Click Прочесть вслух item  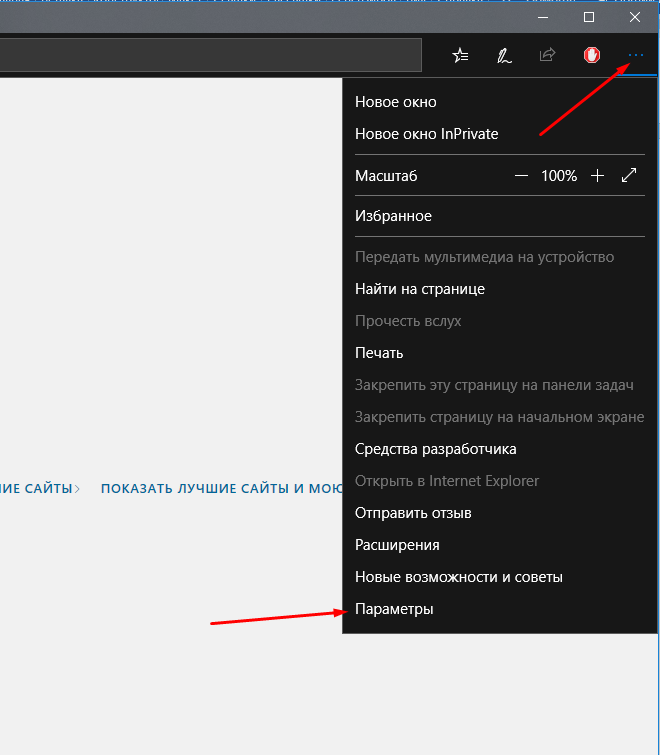[500, 321]
